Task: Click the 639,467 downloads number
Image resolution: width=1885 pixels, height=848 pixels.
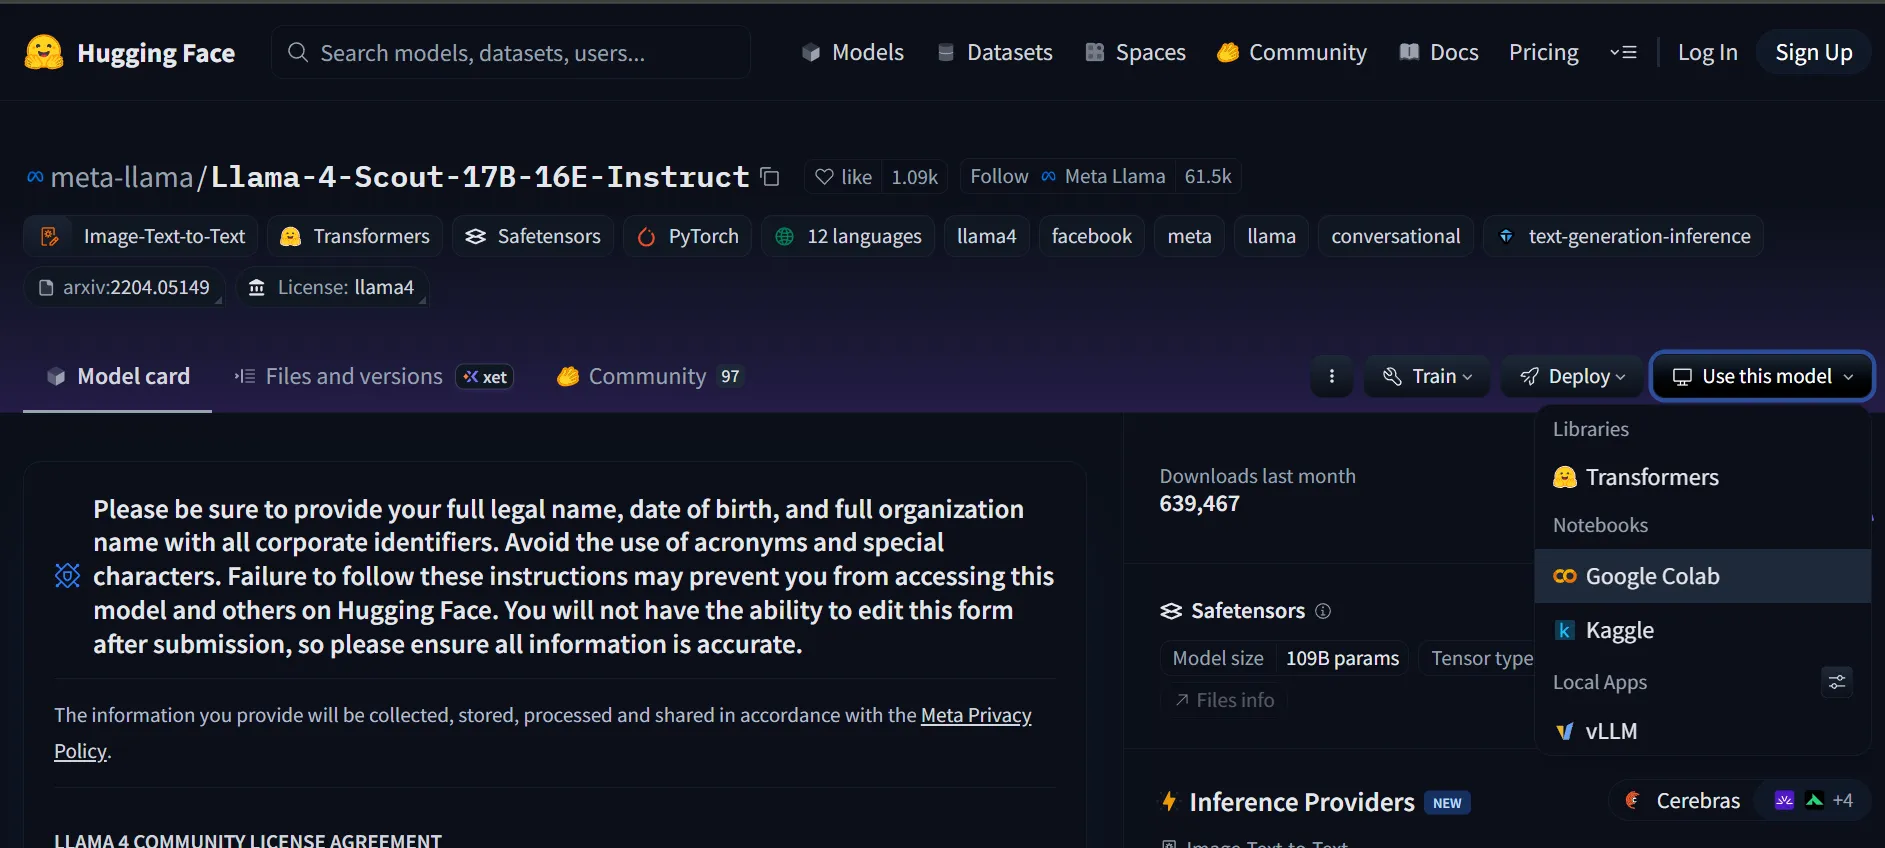Action: [1199, 504]
